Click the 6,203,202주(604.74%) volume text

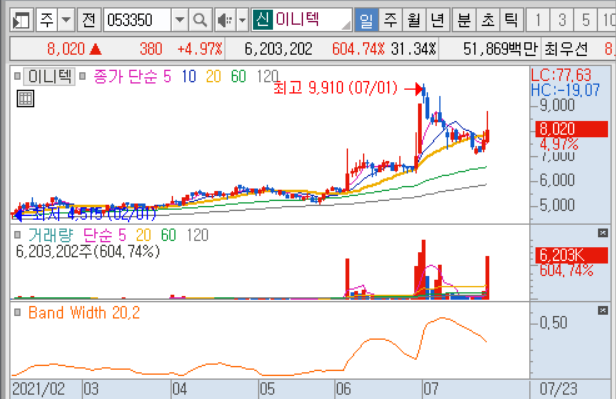[x=88, y=251]
